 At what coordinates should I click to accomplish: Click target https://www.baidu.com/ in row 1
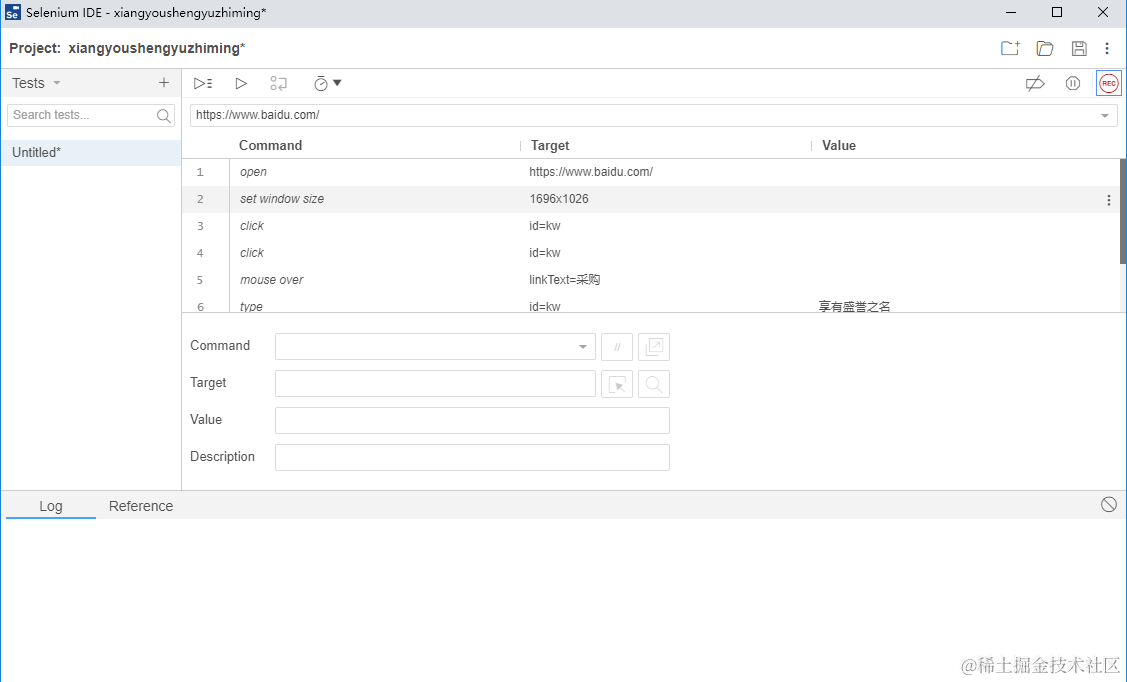(591, 172)
